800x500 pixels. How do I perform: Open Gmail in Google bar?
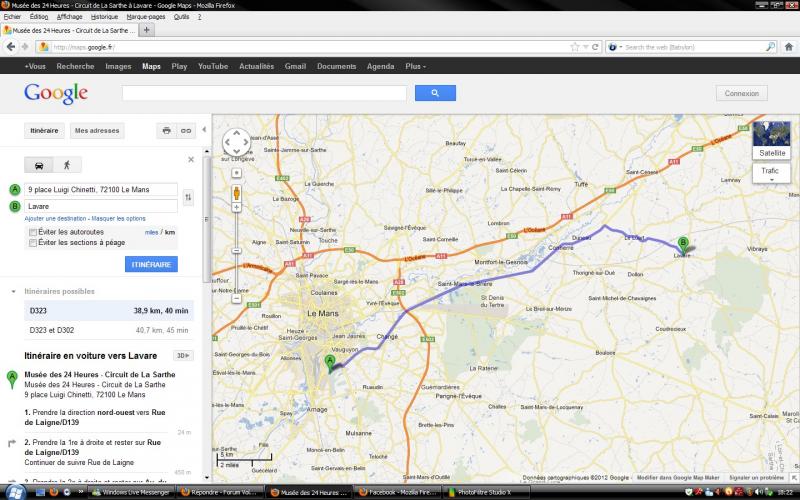[x=295, y=66]
